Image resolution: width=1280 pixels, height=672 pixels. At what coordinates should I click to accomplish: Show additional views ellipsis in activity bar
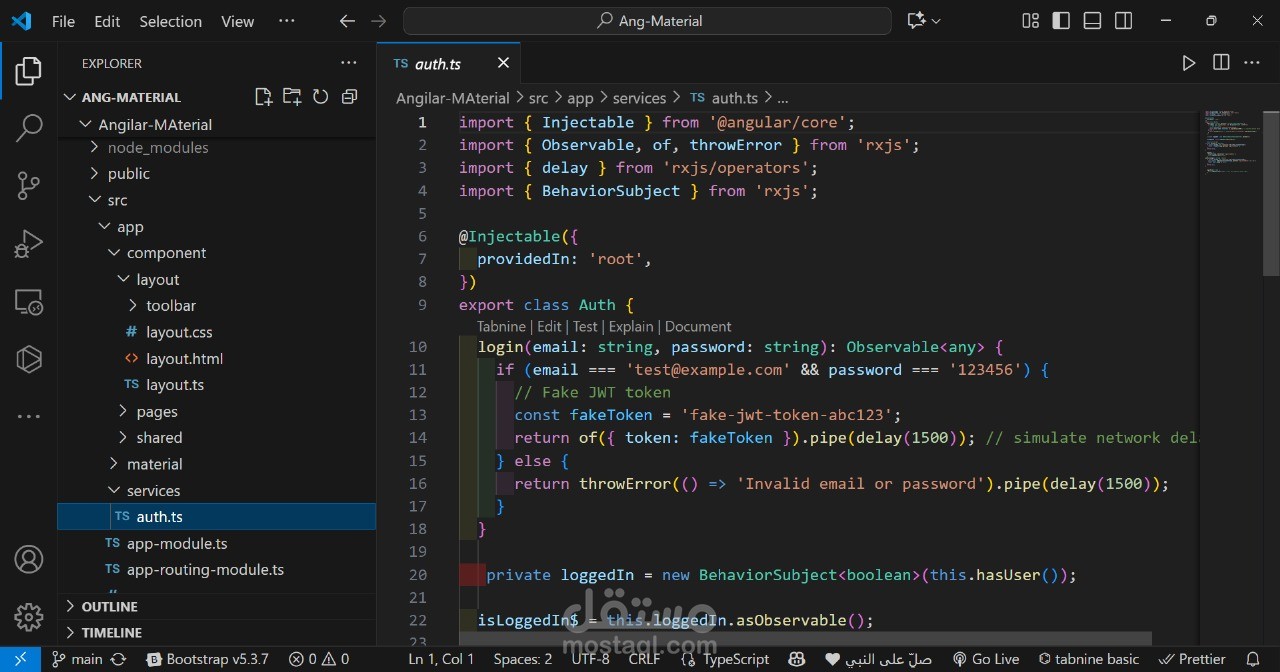click(x=28, y=416)
